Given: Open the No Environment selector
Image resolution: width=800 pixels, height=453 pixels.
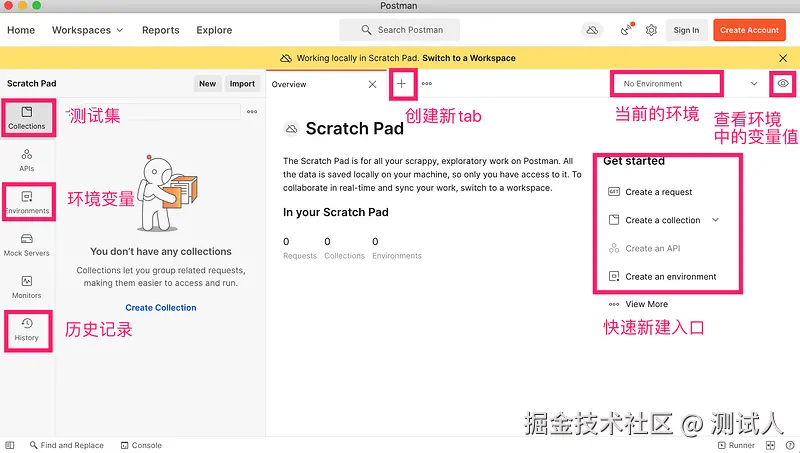Looking at the screenshot, I should coord(666,84).
